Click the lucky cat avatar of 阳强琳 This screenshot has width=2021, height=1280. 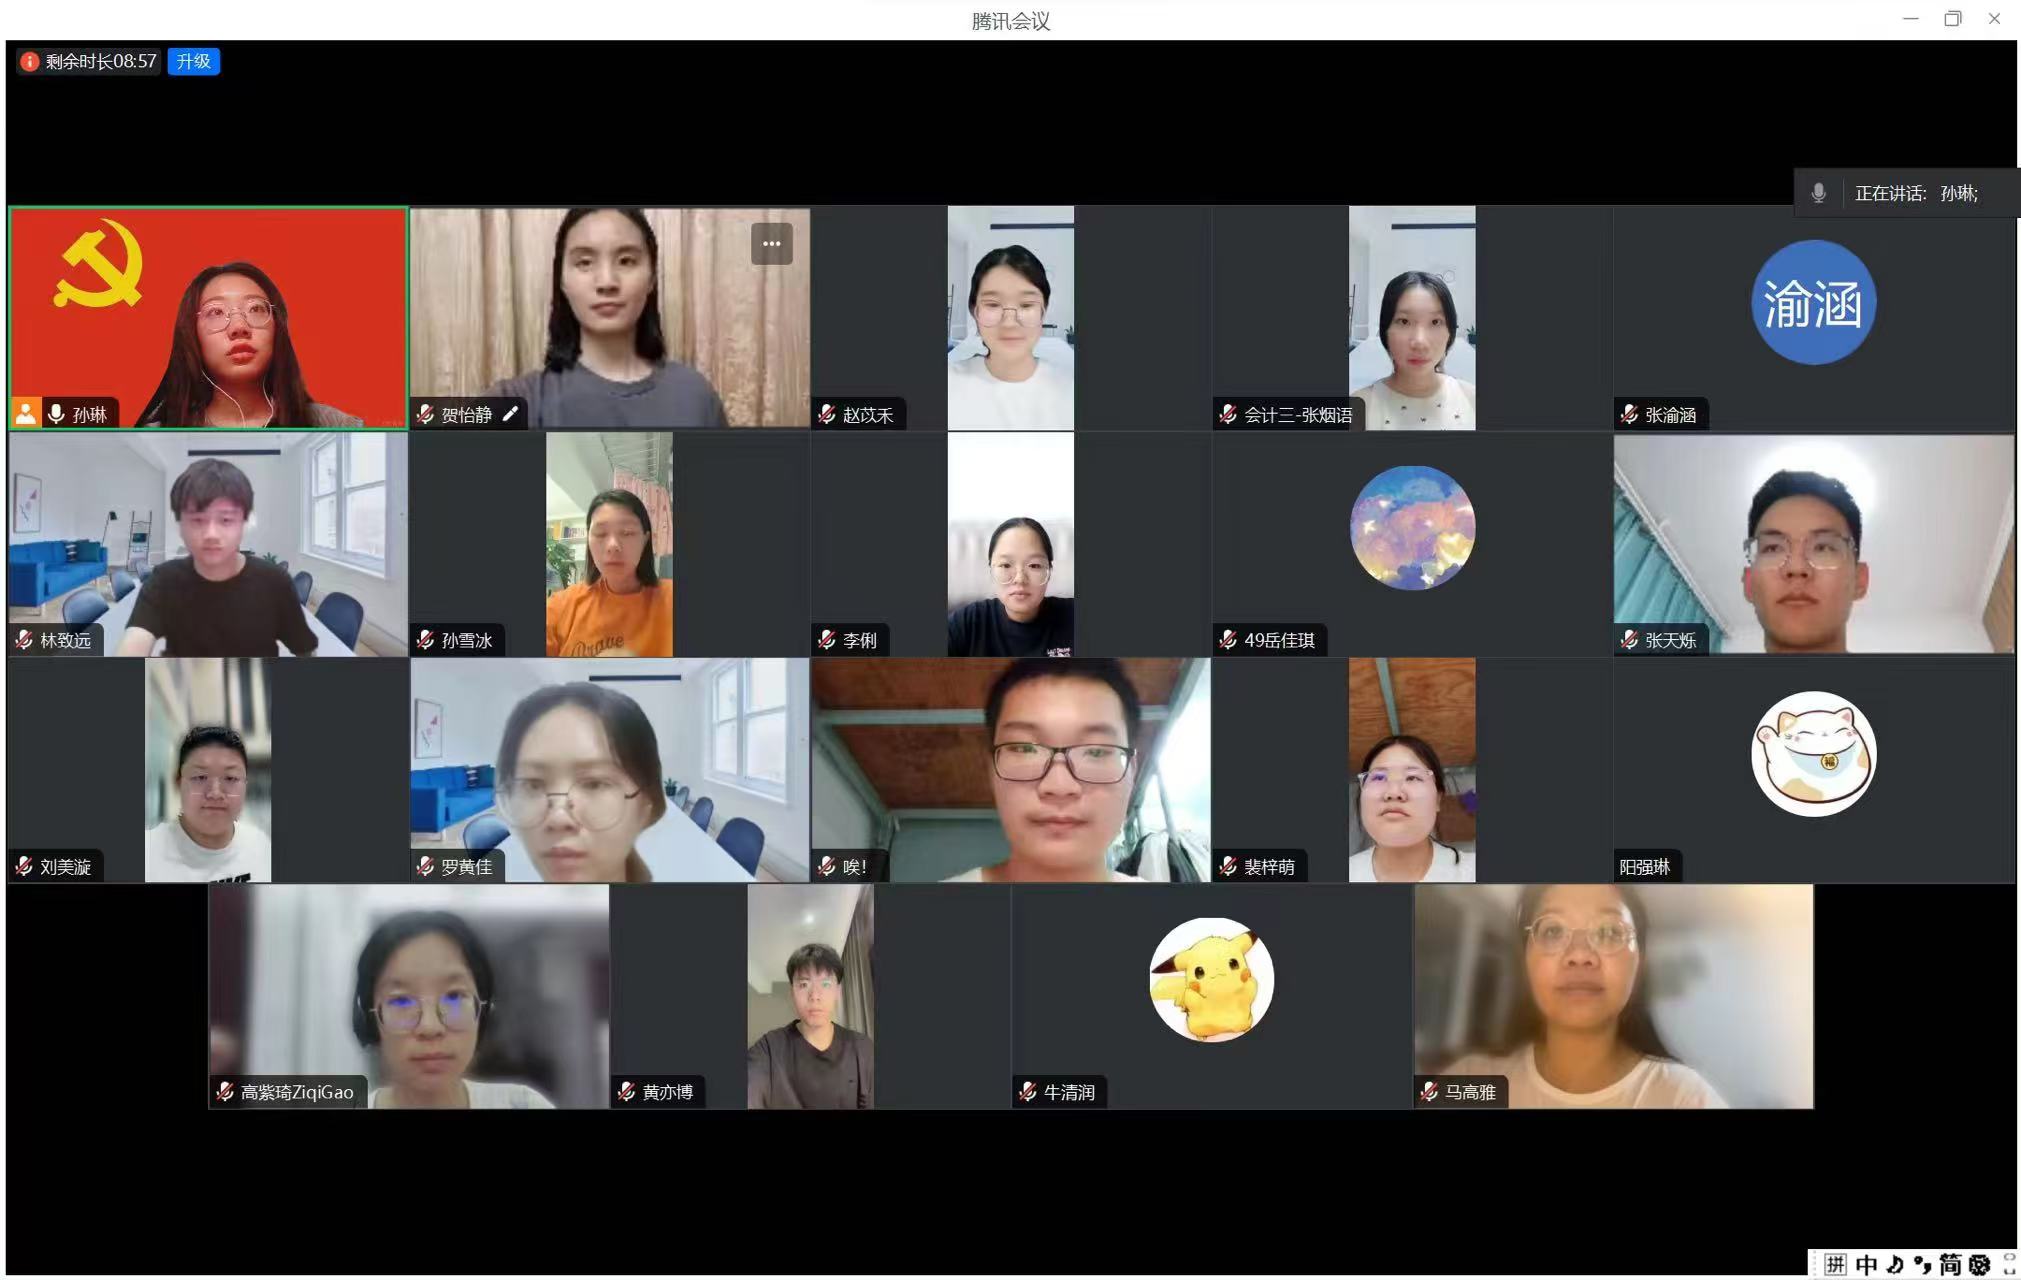tap(1812, 754)
